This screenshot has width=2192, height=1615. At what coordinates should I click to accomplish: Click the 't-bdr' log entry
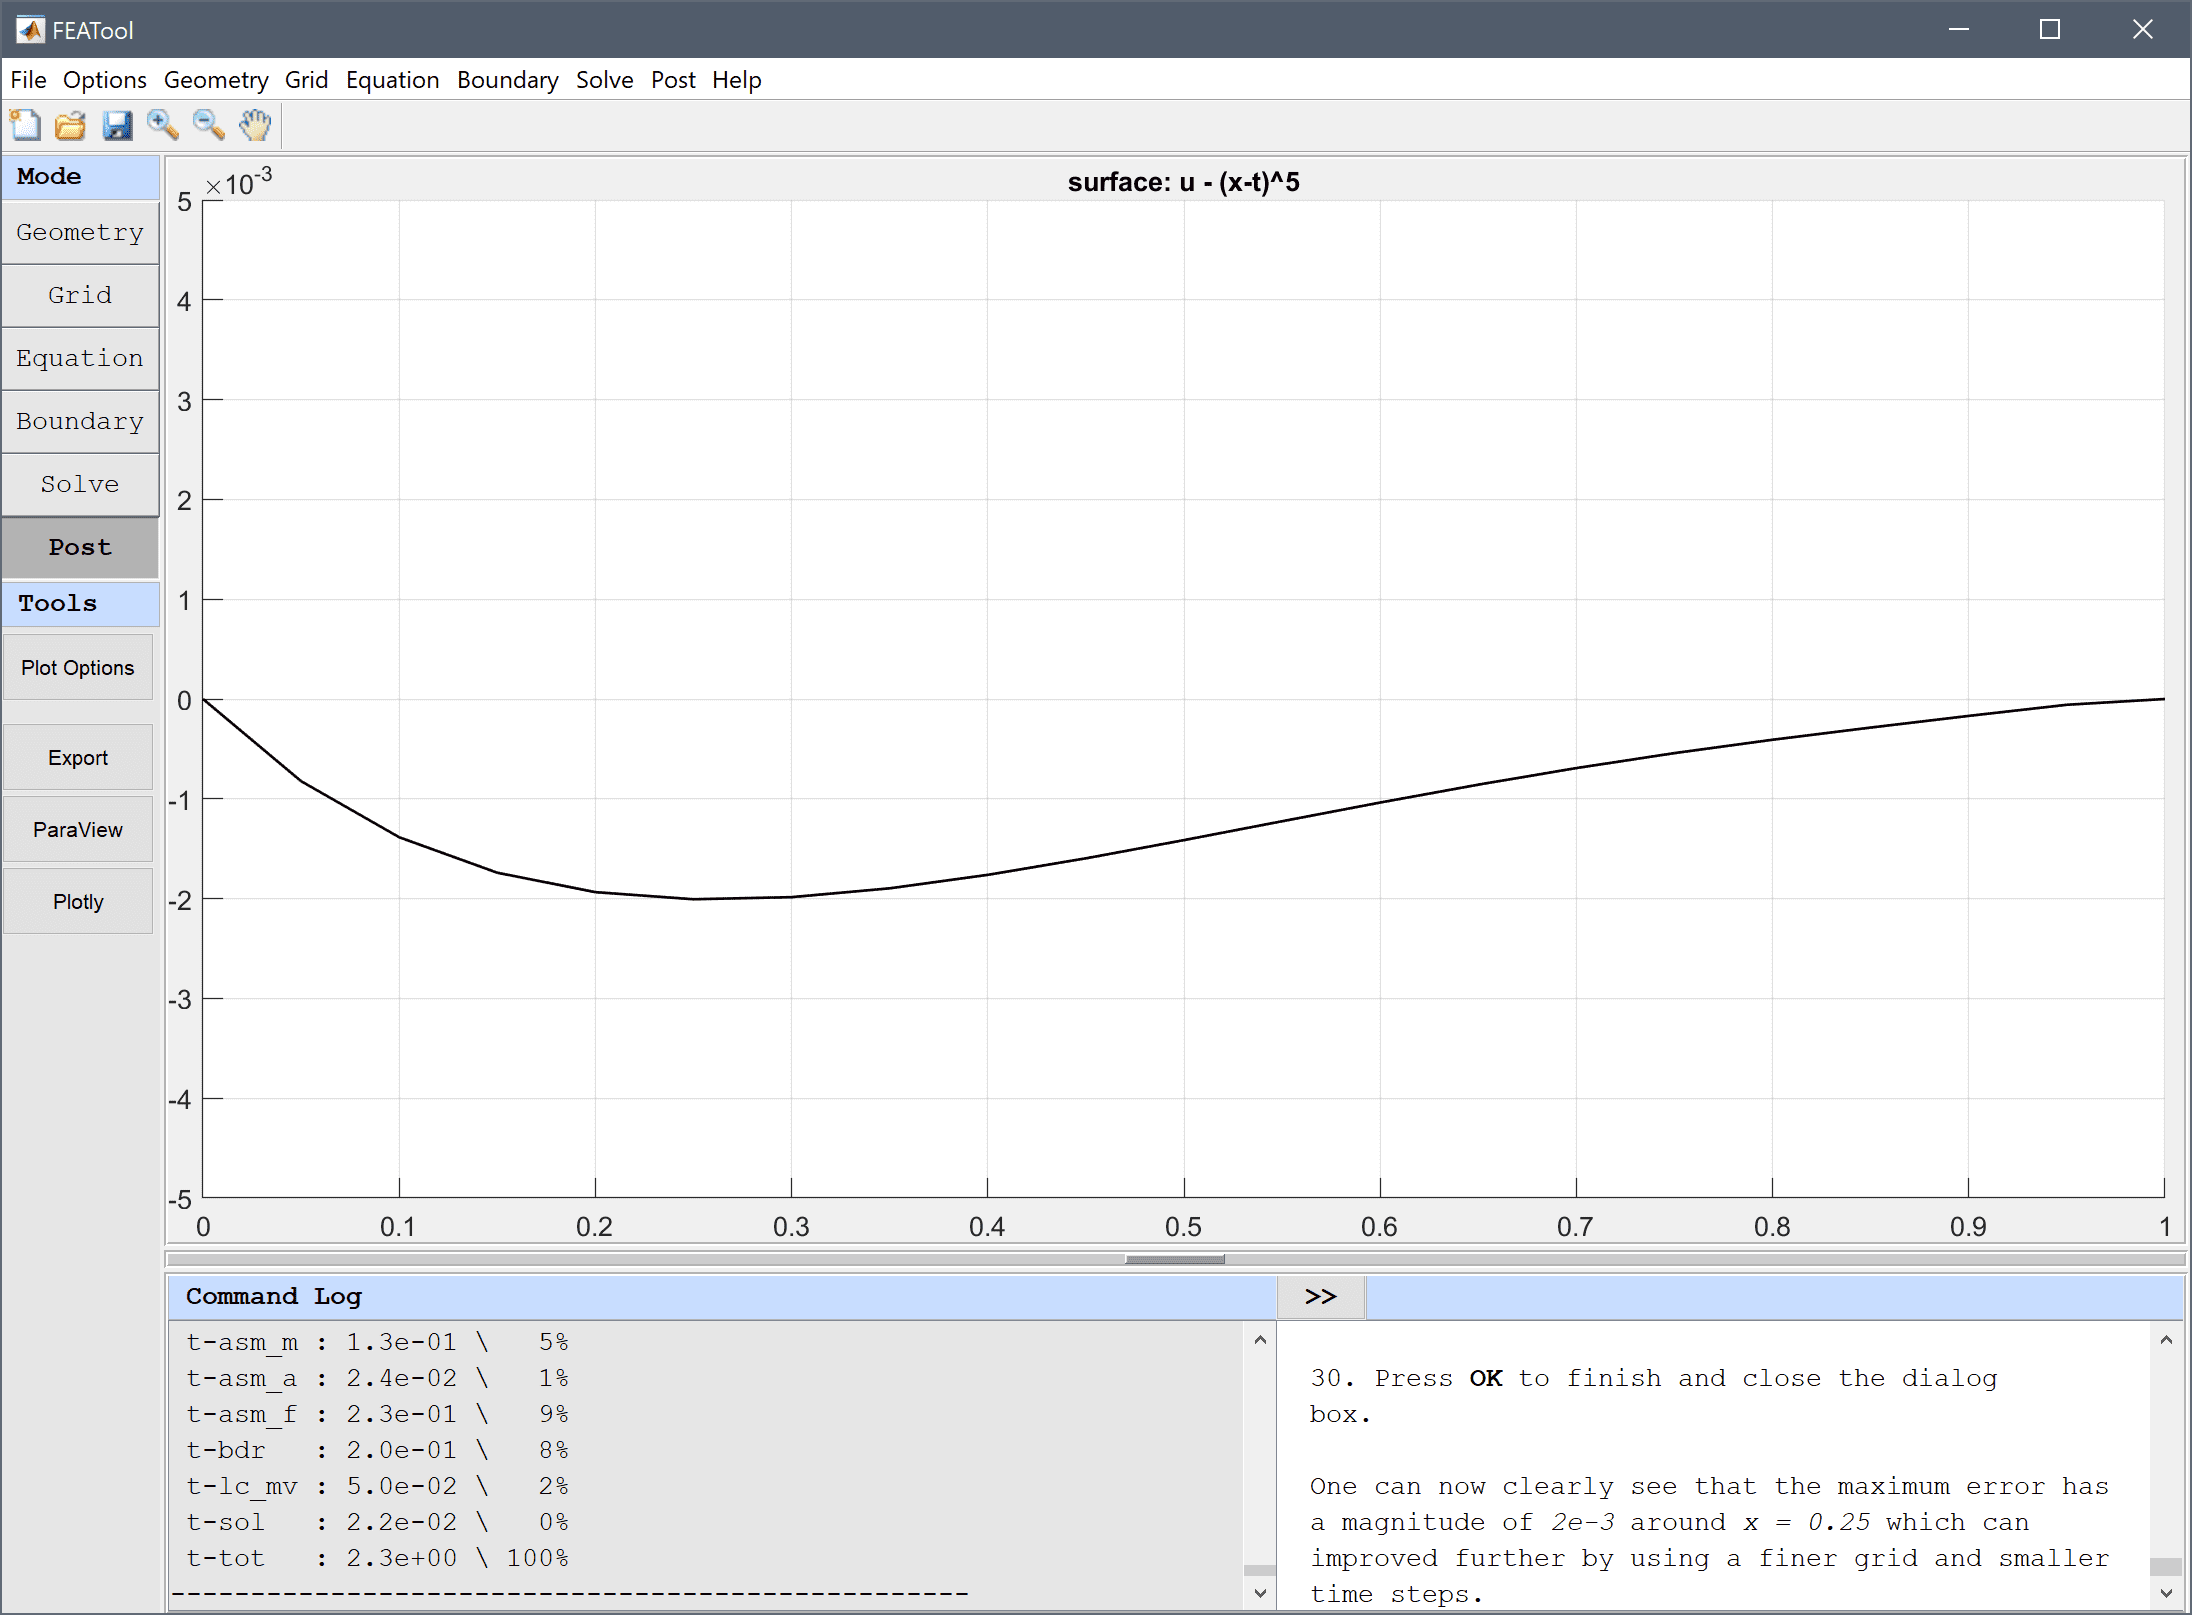pos(377,1450)
